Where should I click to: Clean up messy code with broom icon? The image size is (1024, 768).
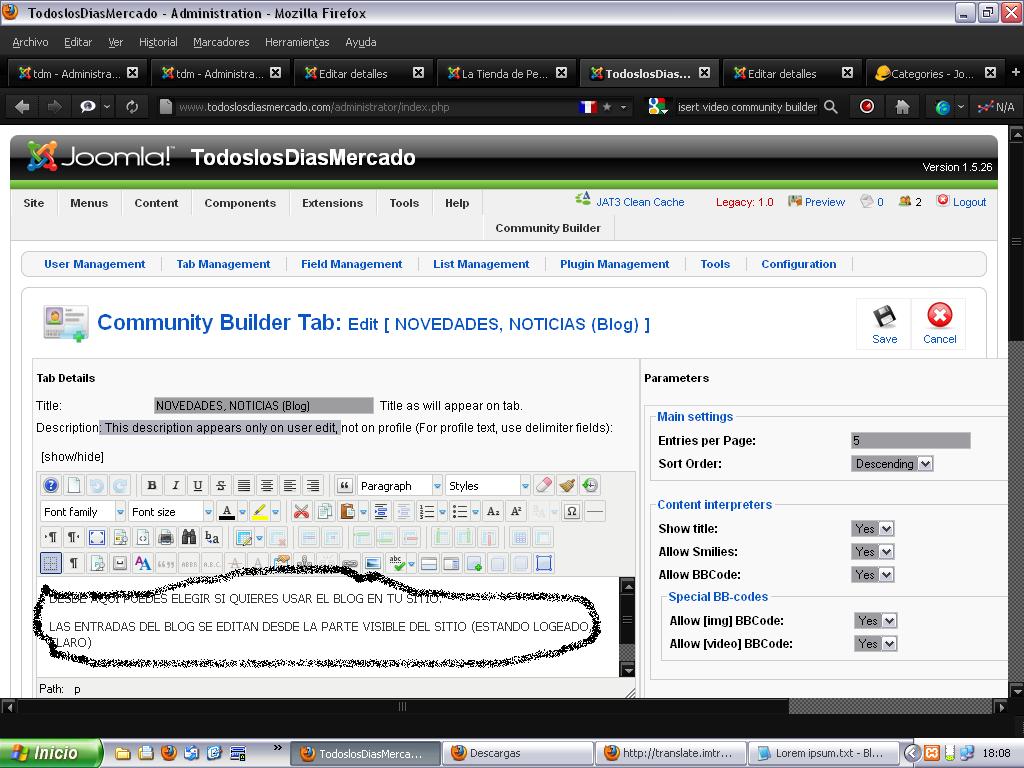coord(567,485)
